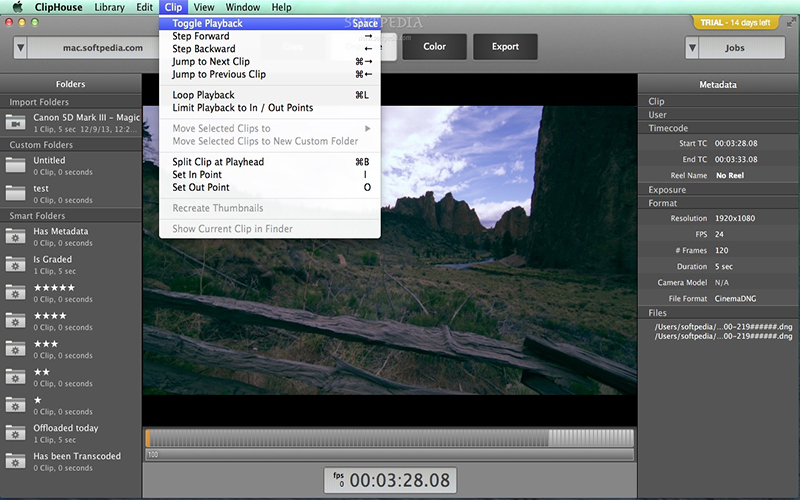
Task: Click the four-star smart folder icon
Action: [15, 321]
